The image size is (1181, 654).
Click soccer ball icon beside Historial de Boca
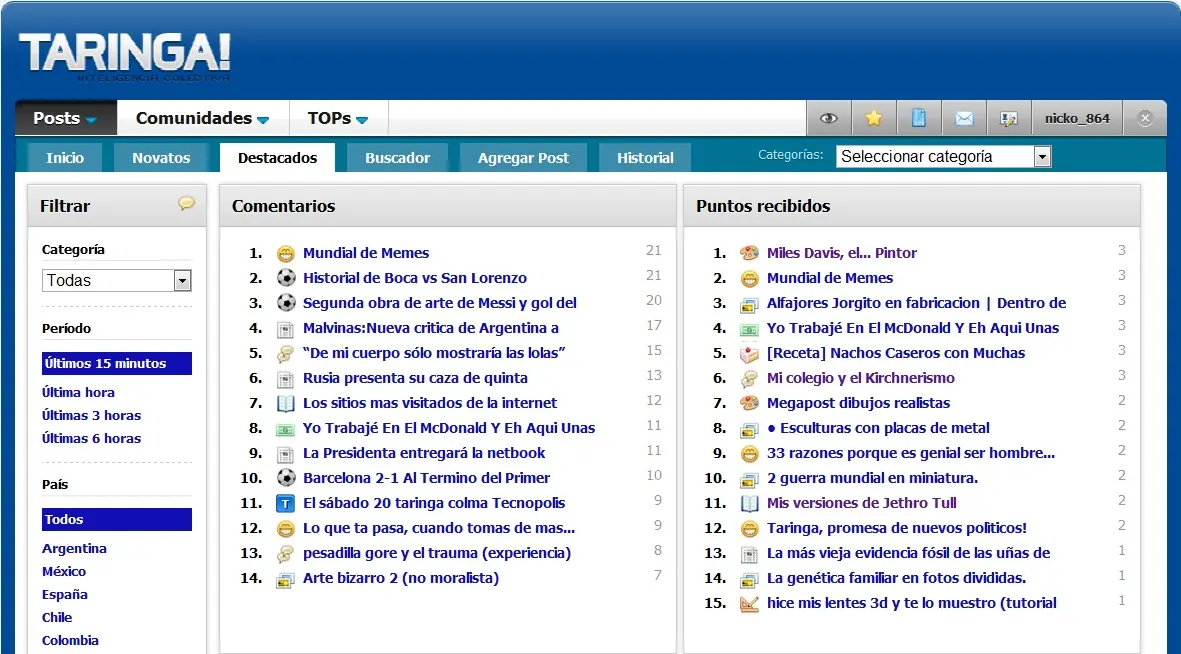[x=285, y=278]
